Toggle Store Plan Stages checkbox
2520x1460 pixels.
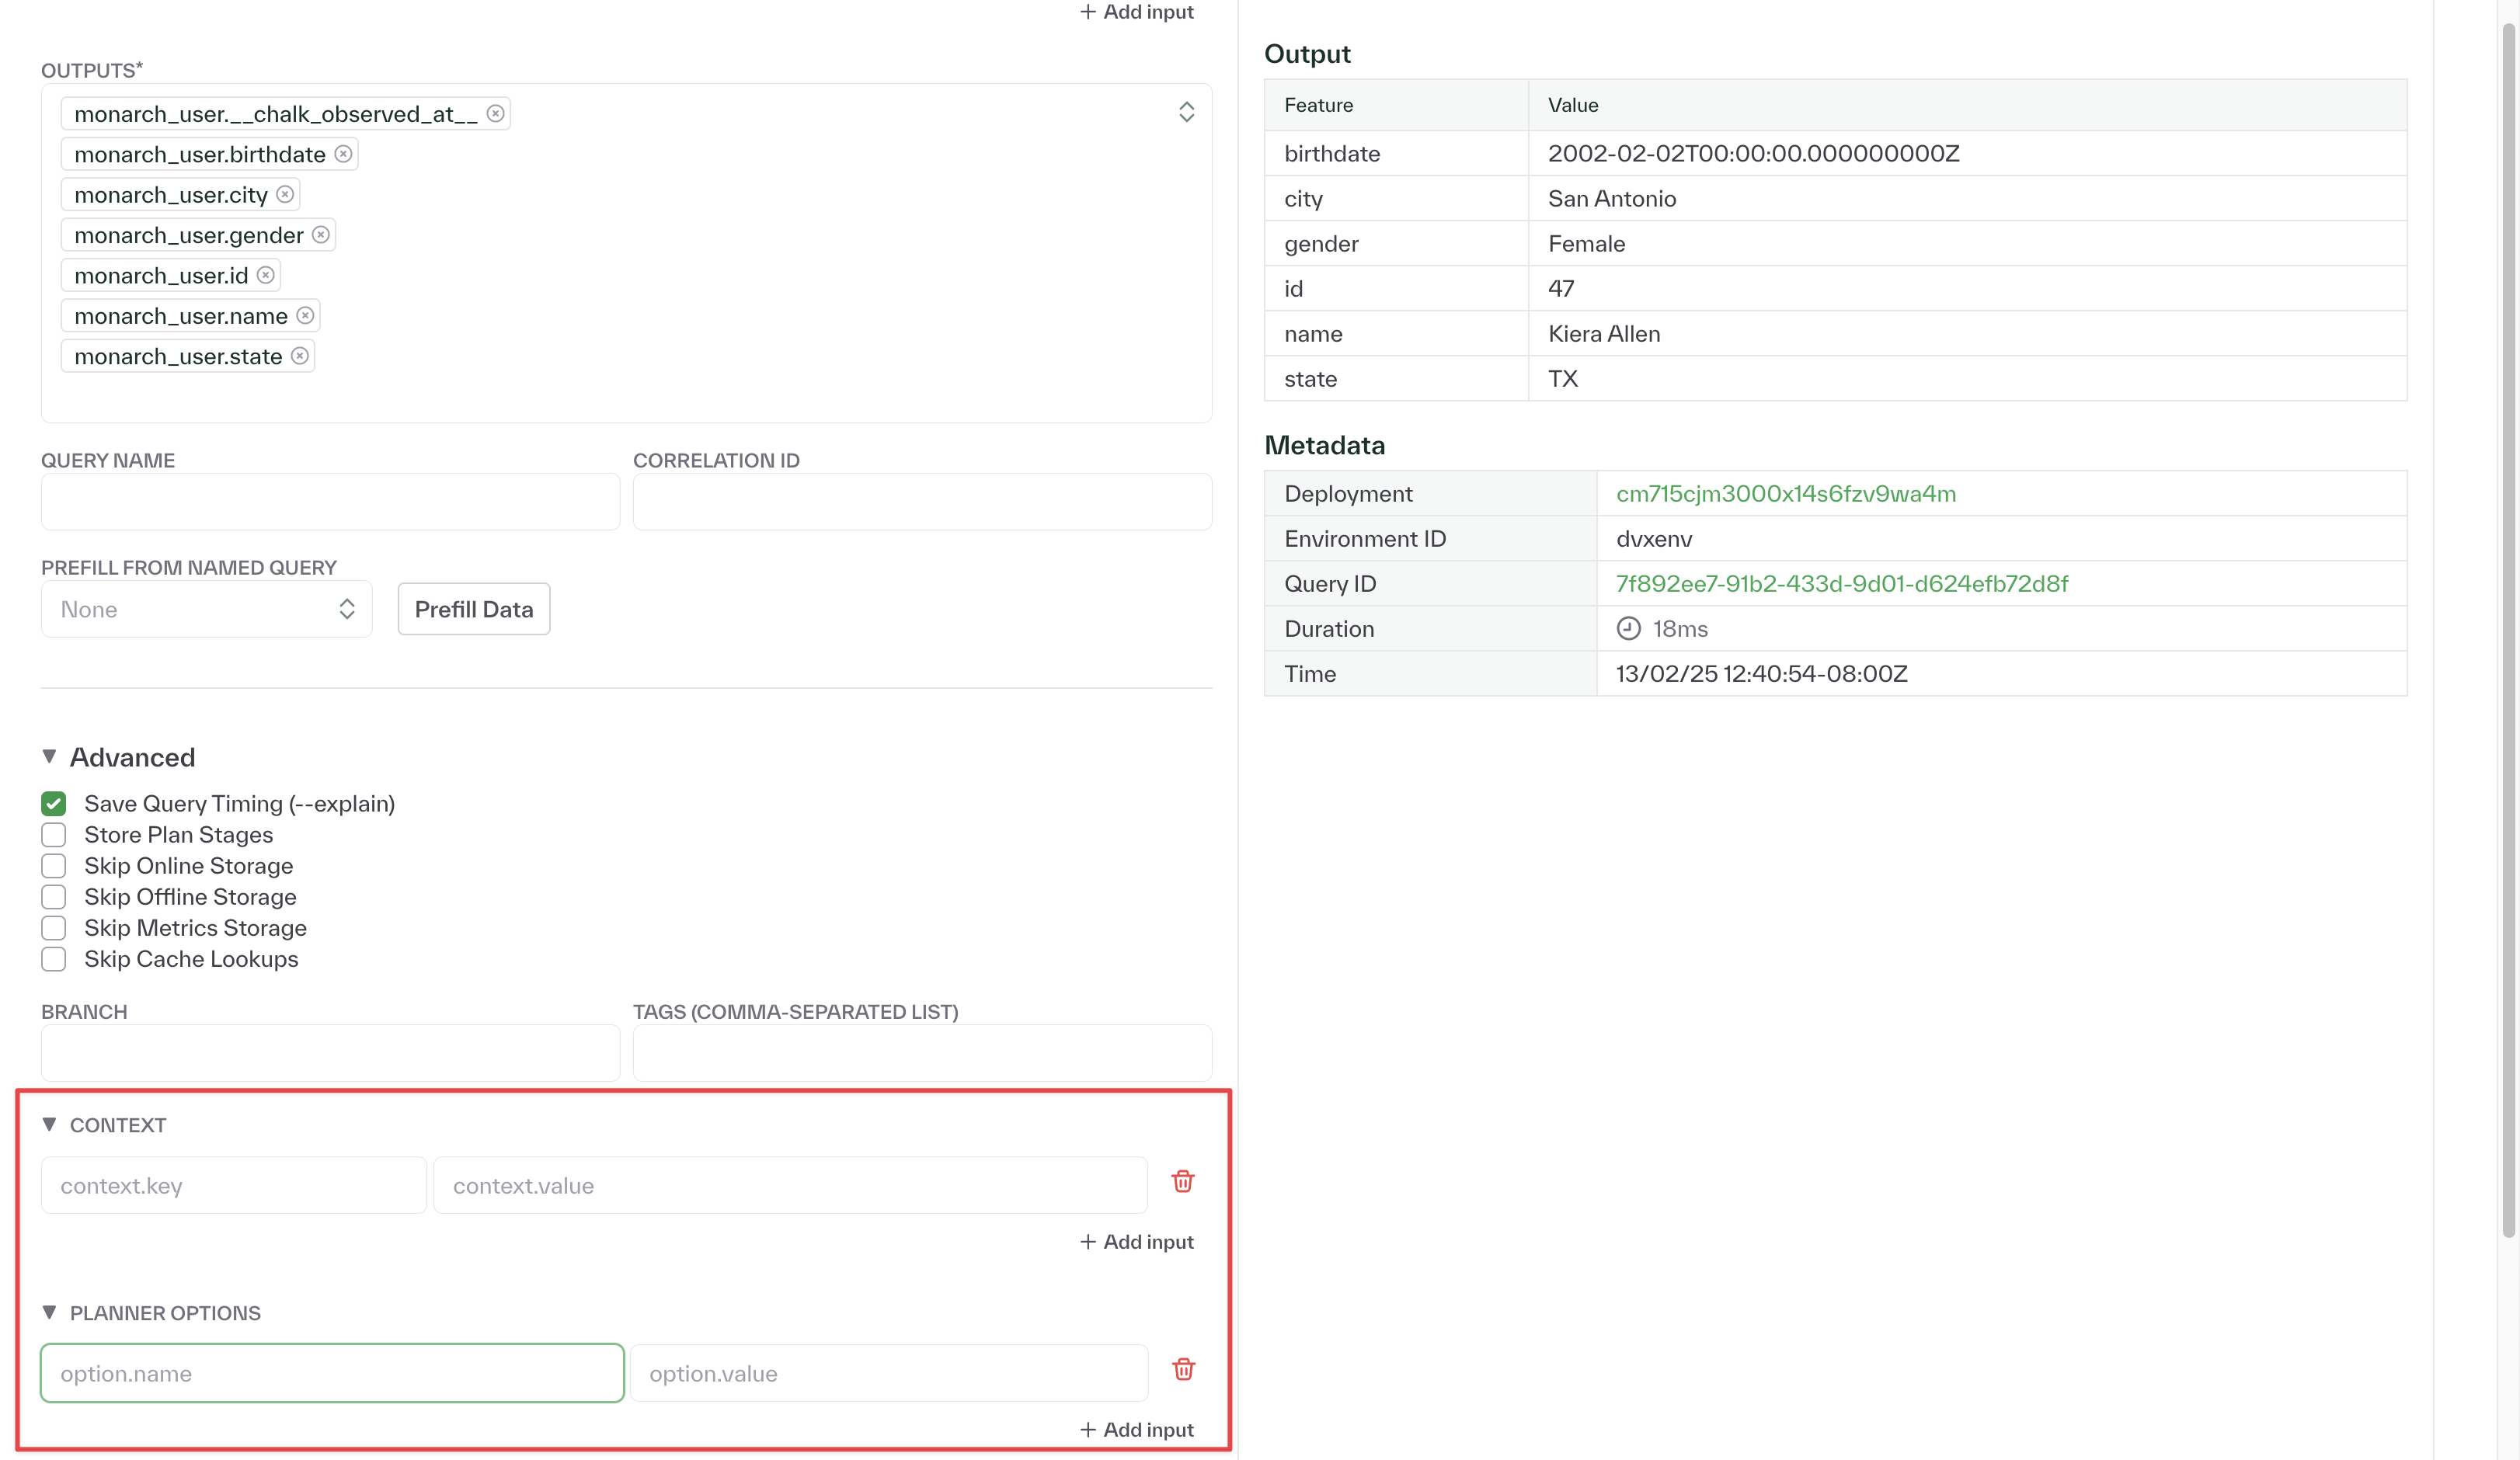[54, 834]
